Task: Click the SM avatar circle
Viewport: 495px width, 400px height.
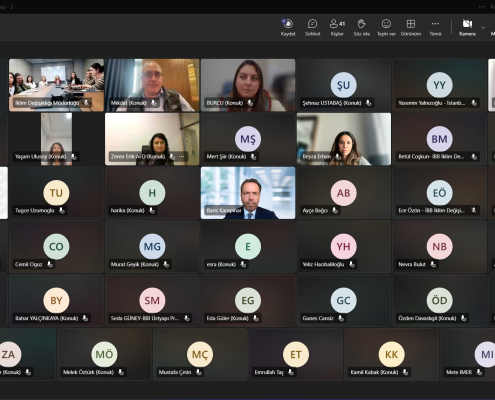Action: [x=152, y=300]
